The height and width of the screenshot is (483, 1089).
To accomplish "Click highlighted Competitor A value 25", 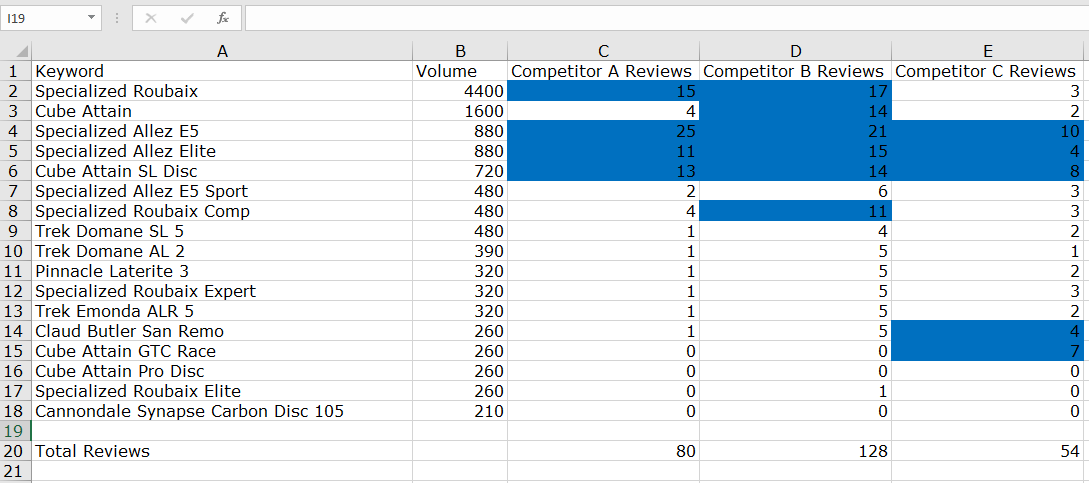I will click(604, 131).
